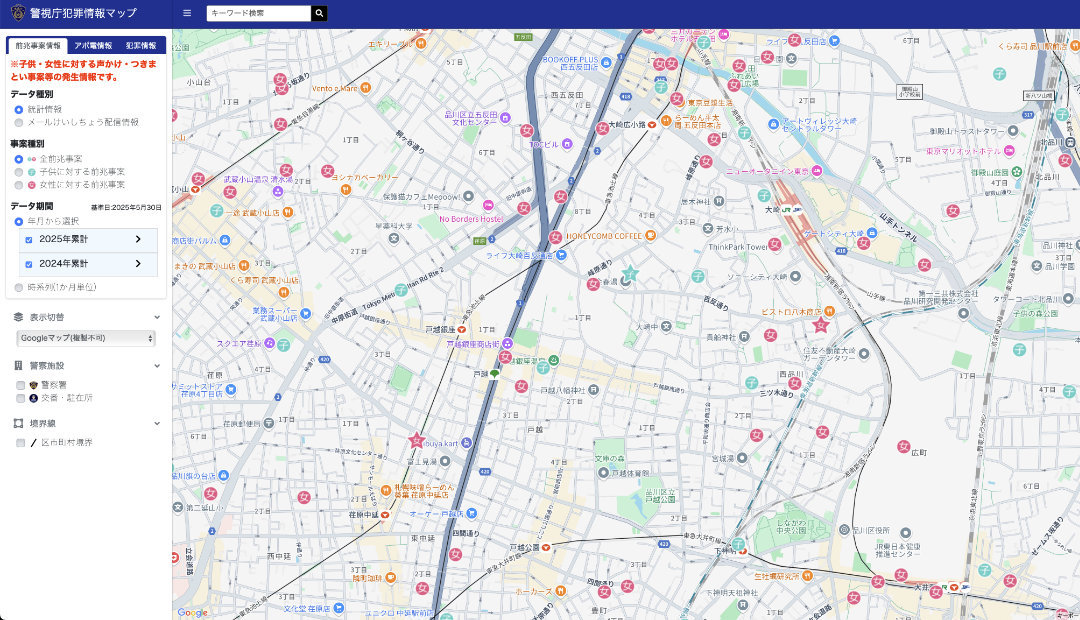Click the 戸越公園 station icon
Viewport: 1080px width, 620px height.
(x=546, y=548)
